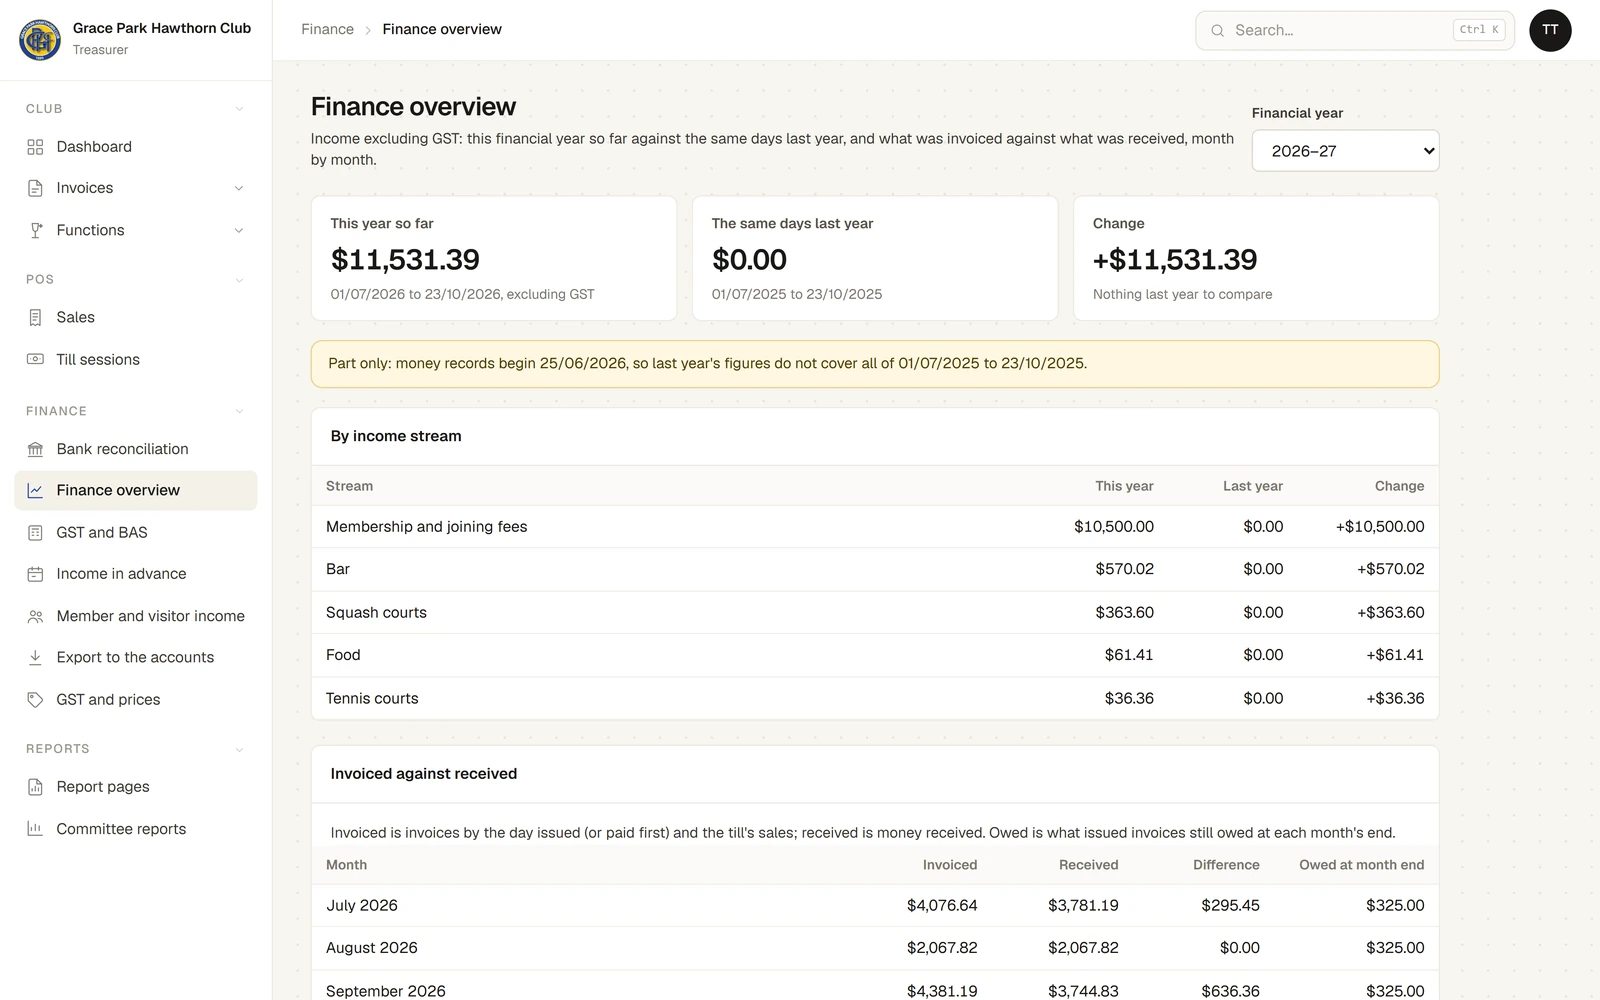Open the TT user avatar menu

tap(1550, 30)
